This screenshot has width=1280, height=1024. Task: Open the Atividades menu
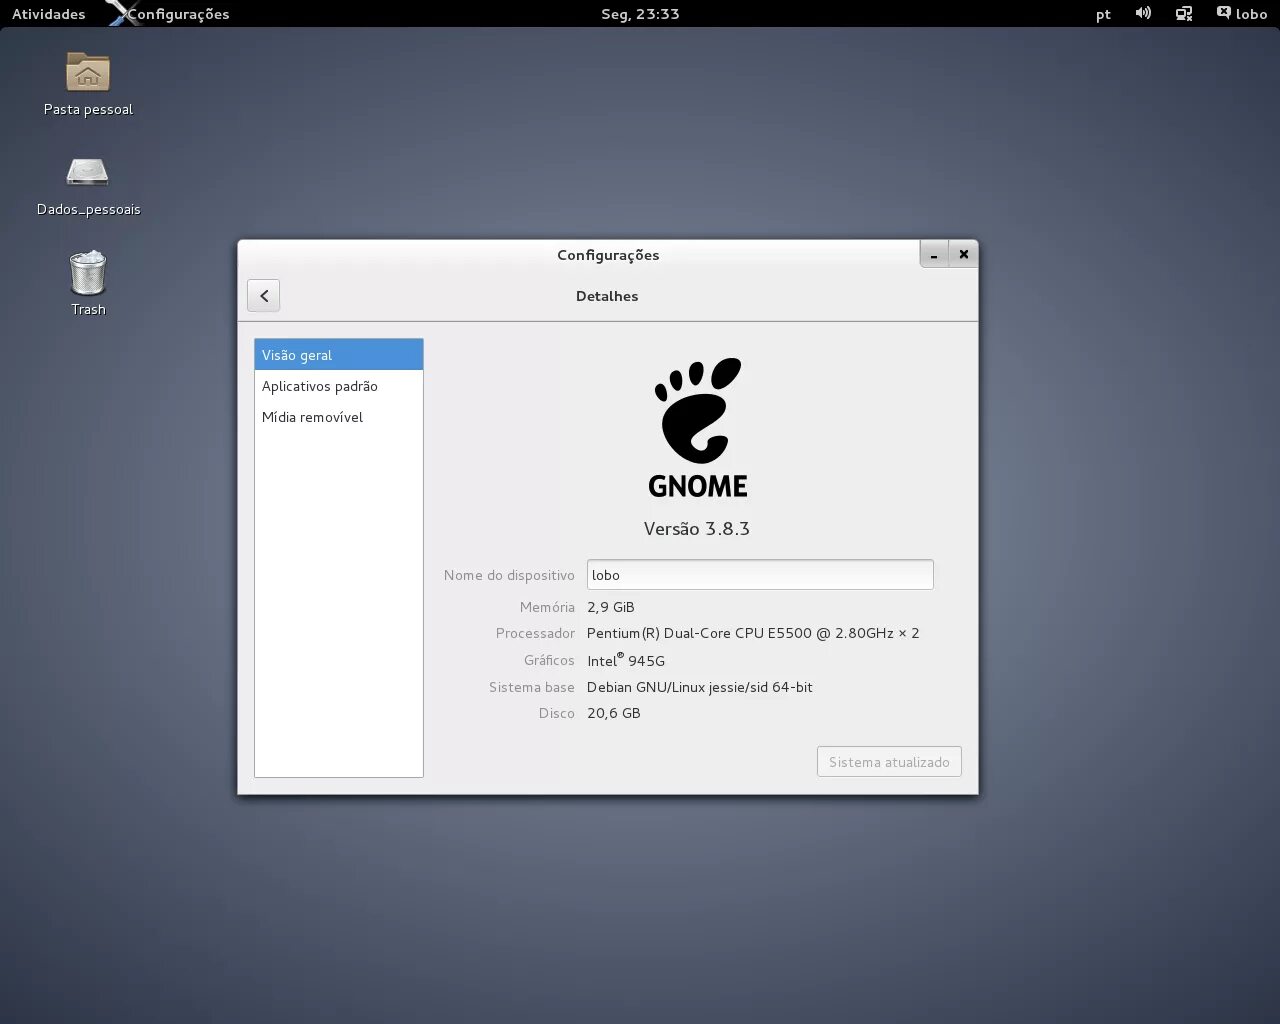pos(46,14)
